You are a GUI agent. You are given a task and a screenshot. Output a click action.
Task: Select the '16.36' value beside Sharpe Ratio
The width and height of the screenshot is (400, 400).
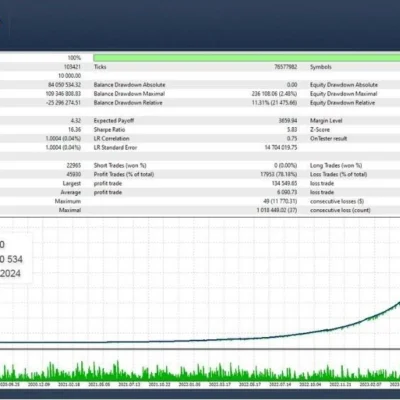[x=75, y=130]
